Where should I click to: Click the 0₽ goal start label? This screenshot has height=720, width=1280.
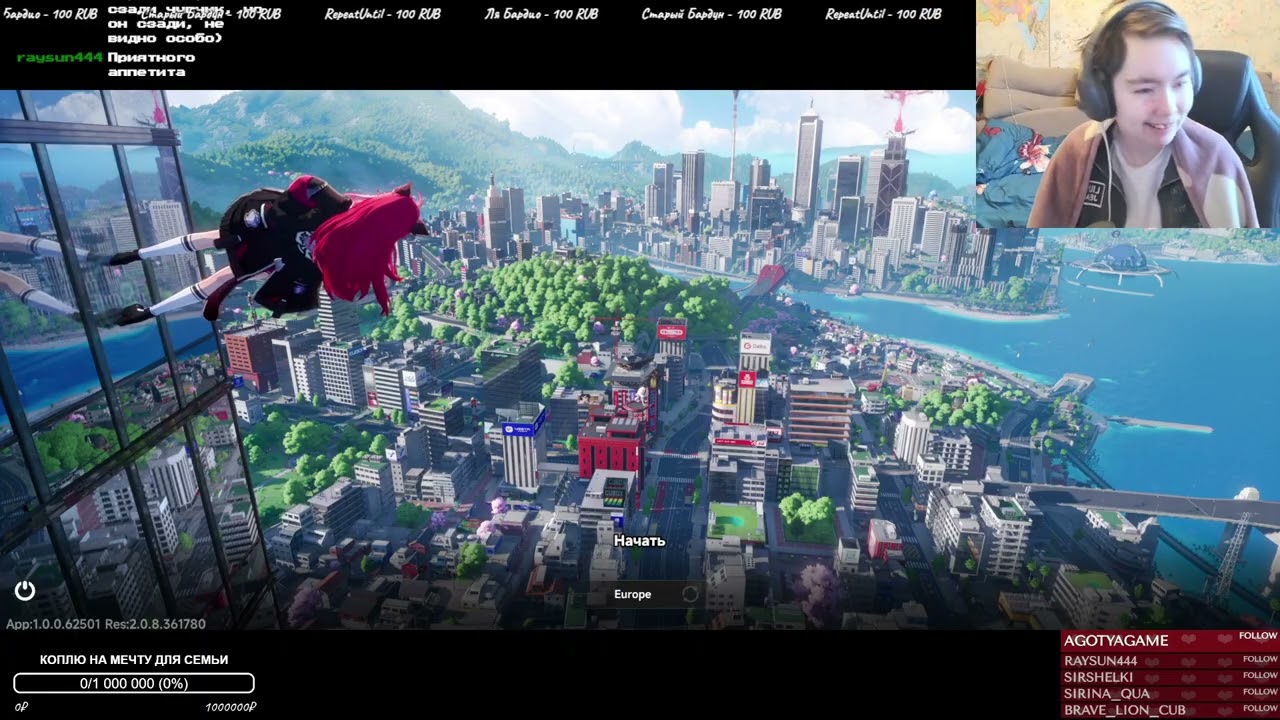[21, 707]
